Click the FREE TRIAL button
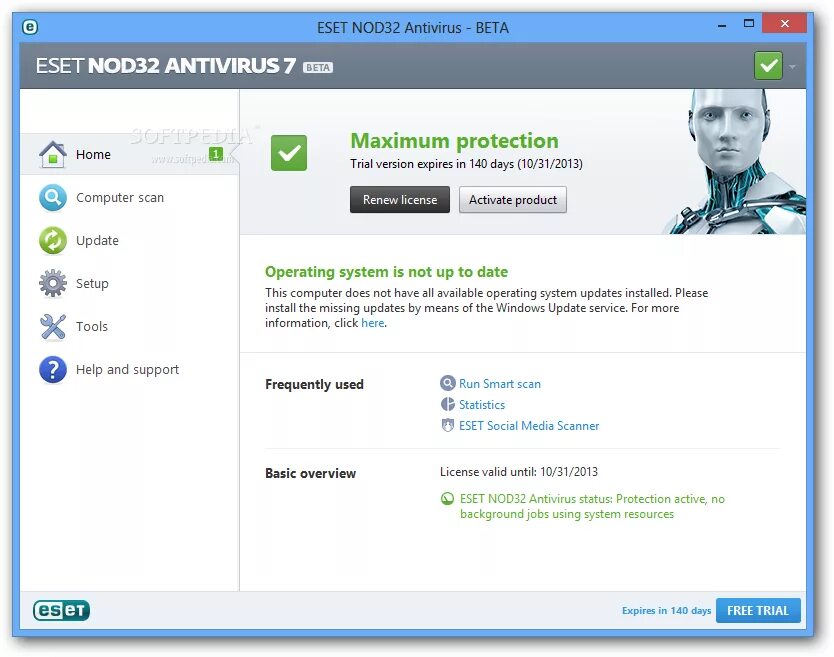This screenshot has width=834, height=657. click(758, 610)
